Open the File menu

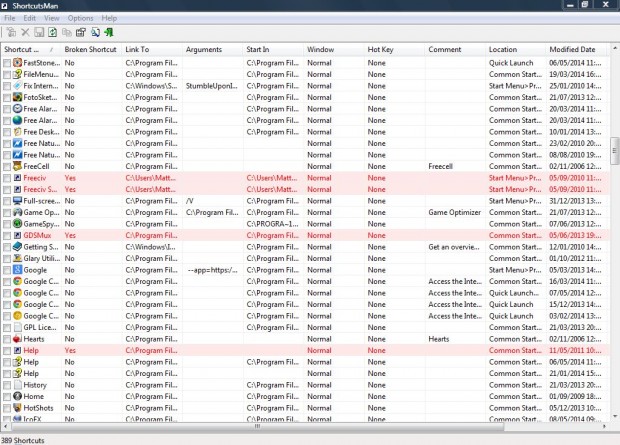9,18
